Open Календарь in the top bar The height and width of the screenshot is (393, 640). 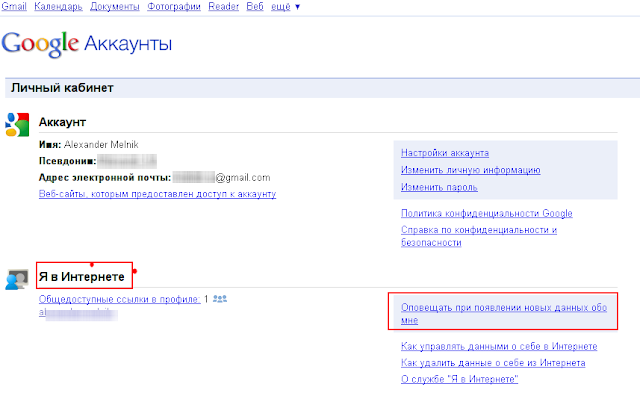(58, 7)
